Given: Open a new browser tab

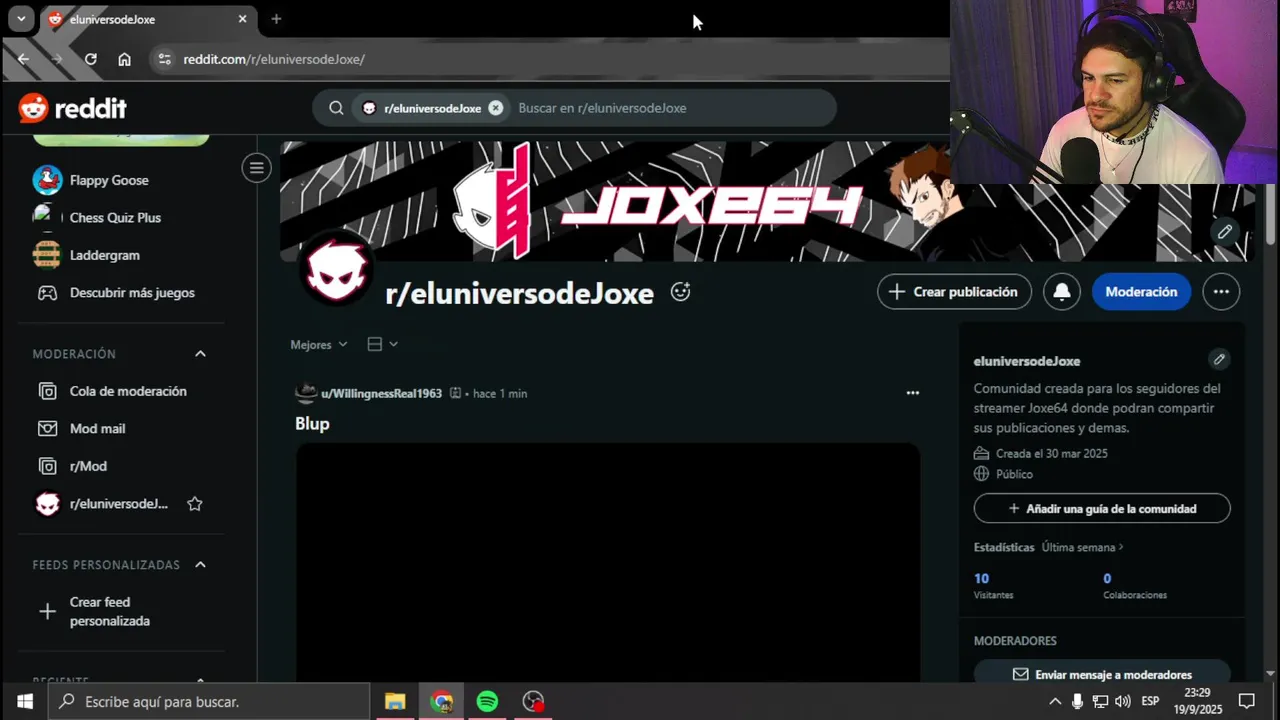Looking at the screenshot, I should (276, 19).
